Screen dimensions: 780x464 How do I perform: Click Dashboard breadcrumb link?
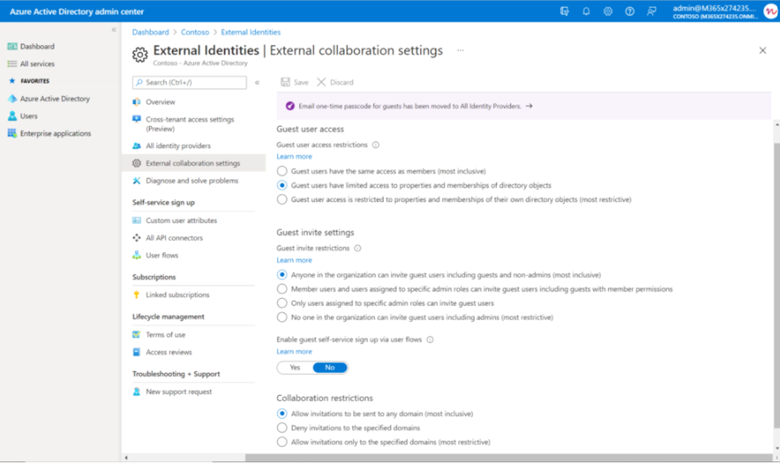tap(150, 32)
